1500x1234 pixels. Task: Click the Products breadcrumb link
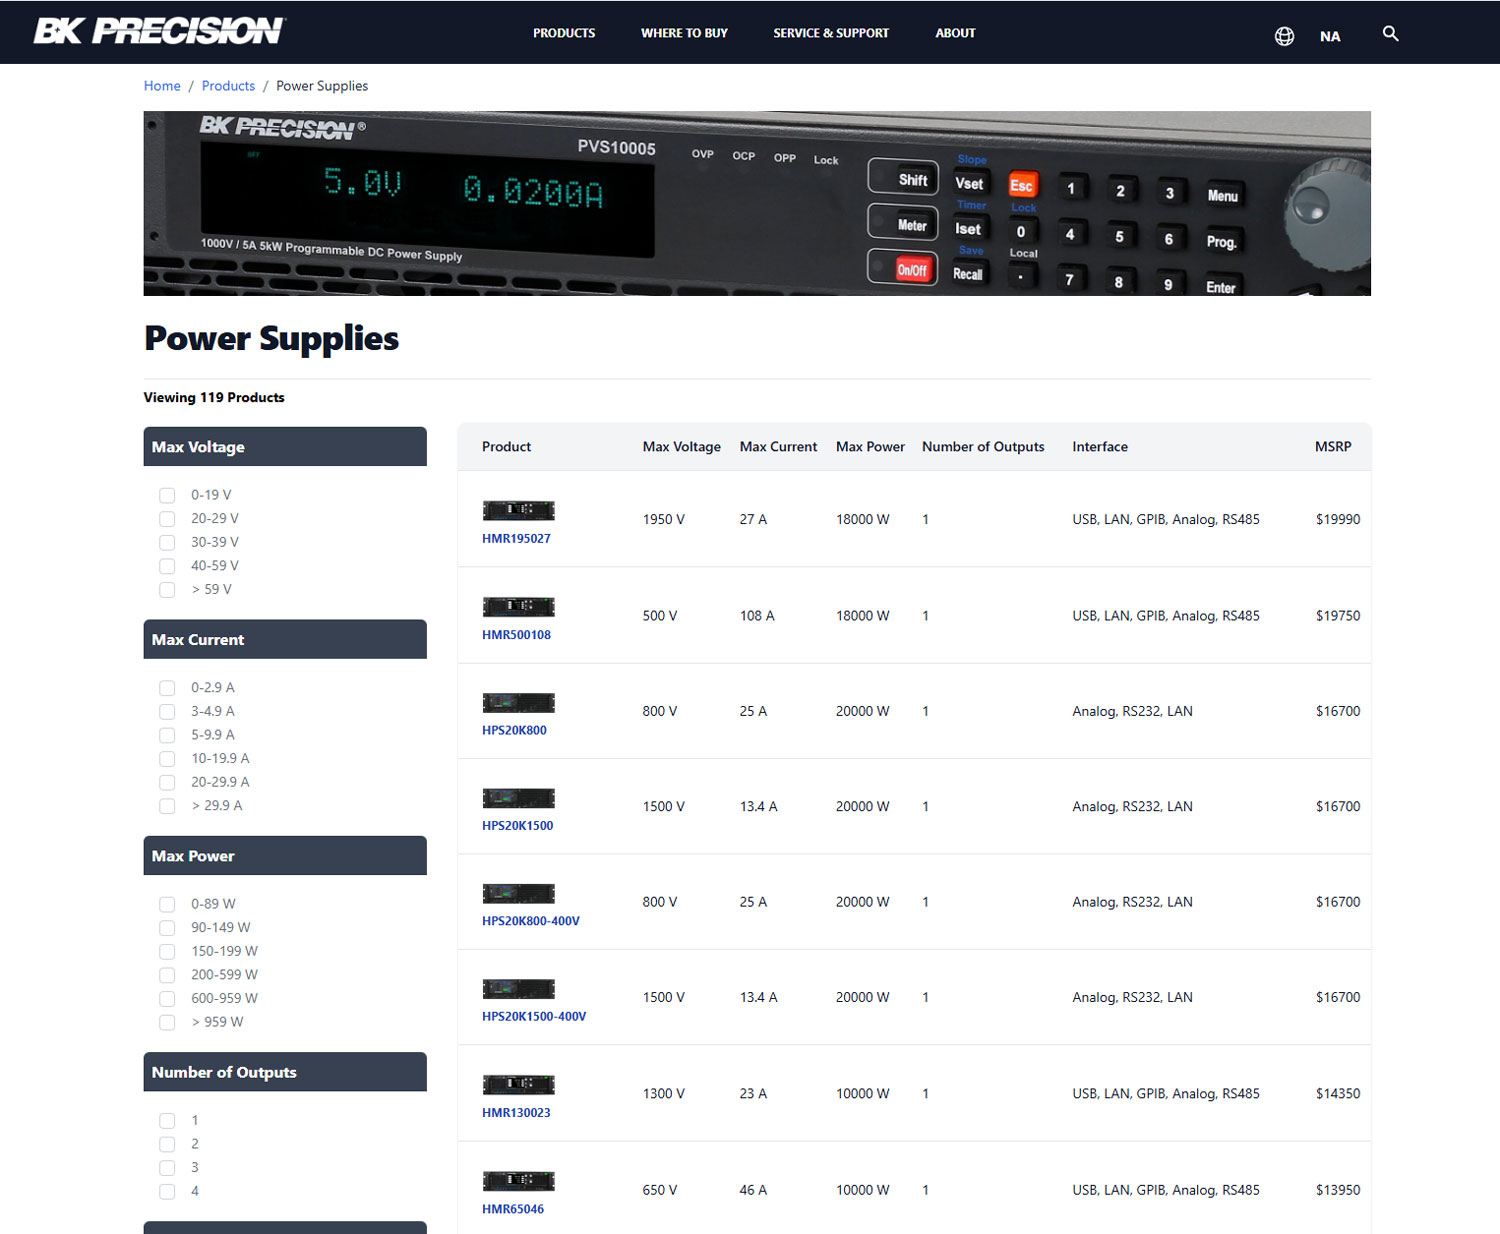tap(228, 86)
